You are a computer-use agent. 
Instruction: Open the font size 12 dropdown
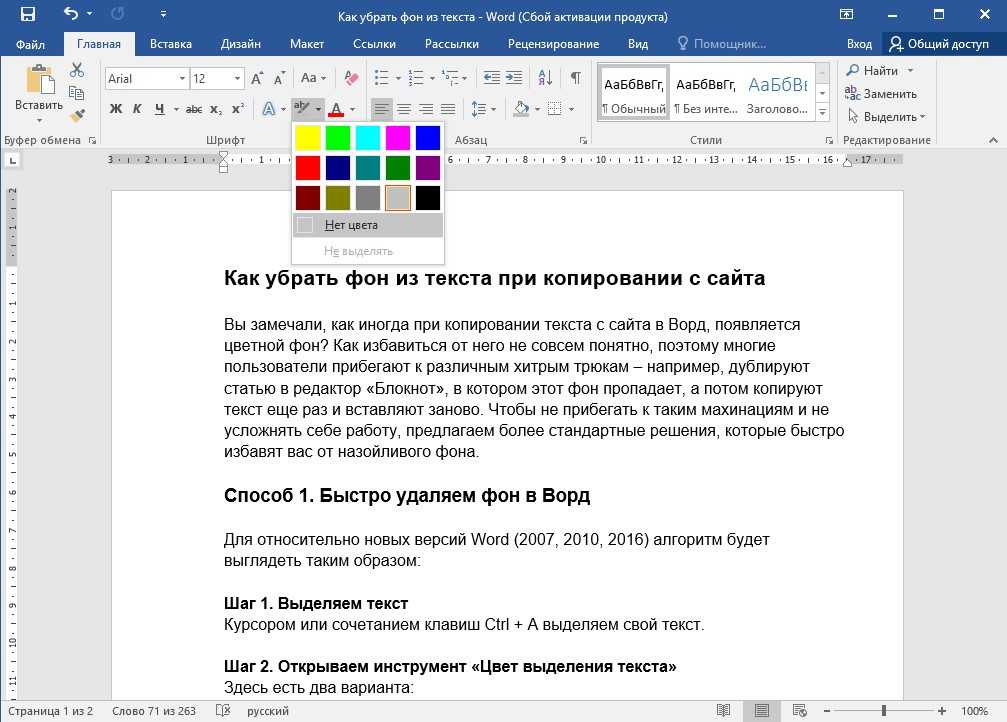coord(238,78)
